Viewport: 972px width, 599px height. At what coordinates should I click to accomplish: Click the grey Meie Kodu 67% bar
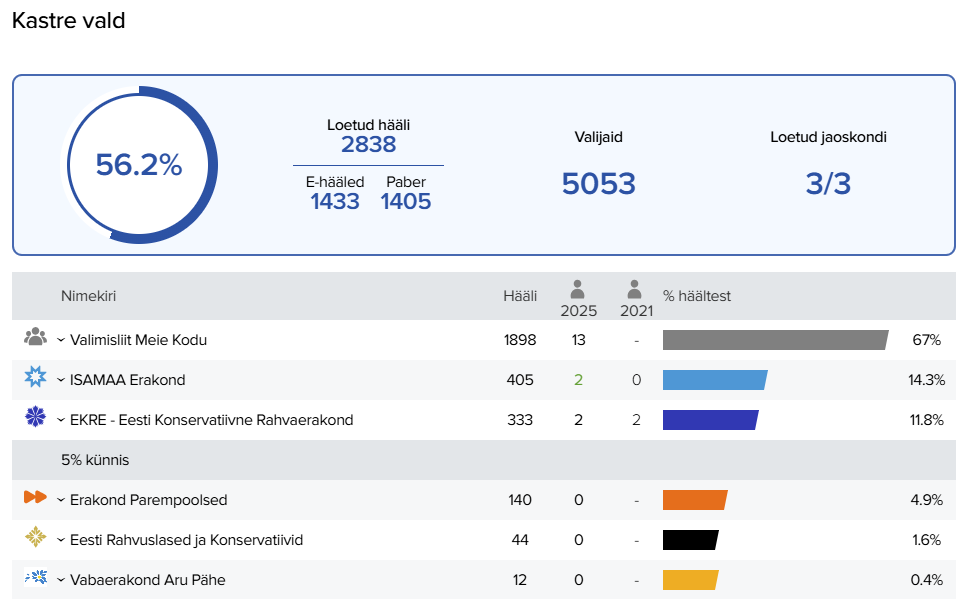pyautogui.click(x=775, y=340)
